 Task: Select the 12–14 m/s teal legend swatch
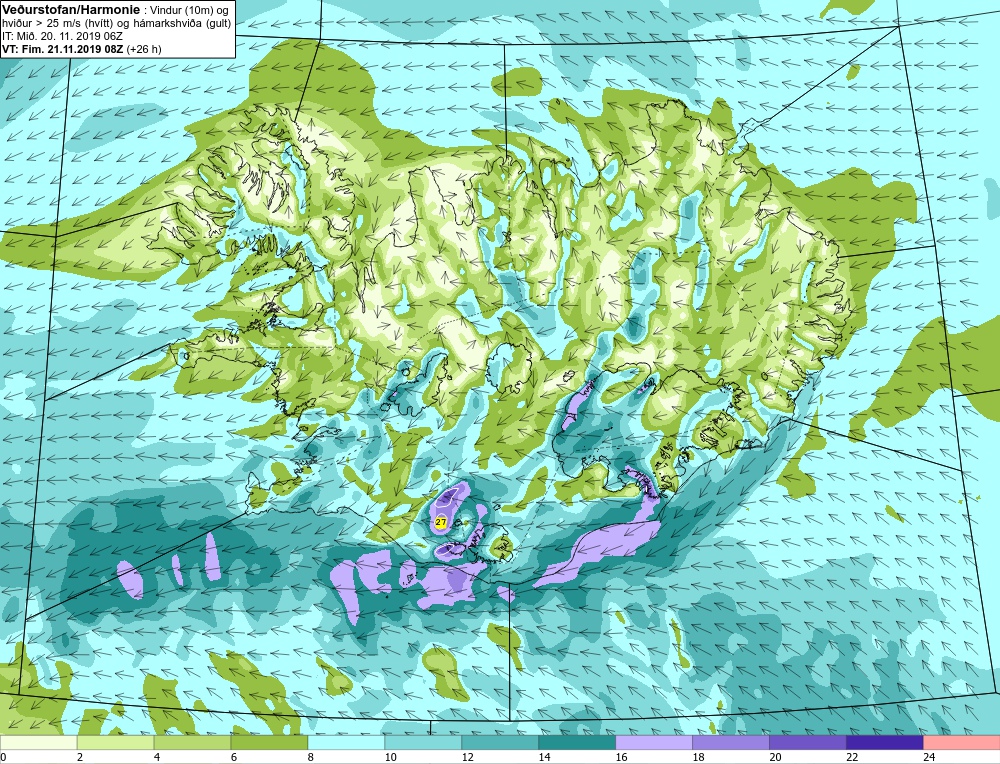tap(500, 743)
